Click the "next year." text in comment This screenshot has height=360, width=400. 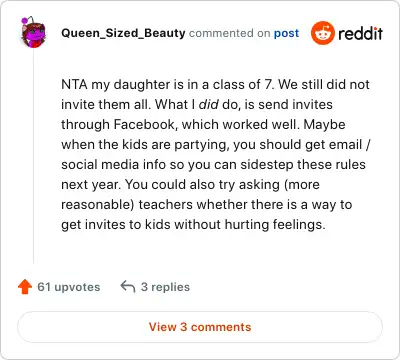(91, 184)
